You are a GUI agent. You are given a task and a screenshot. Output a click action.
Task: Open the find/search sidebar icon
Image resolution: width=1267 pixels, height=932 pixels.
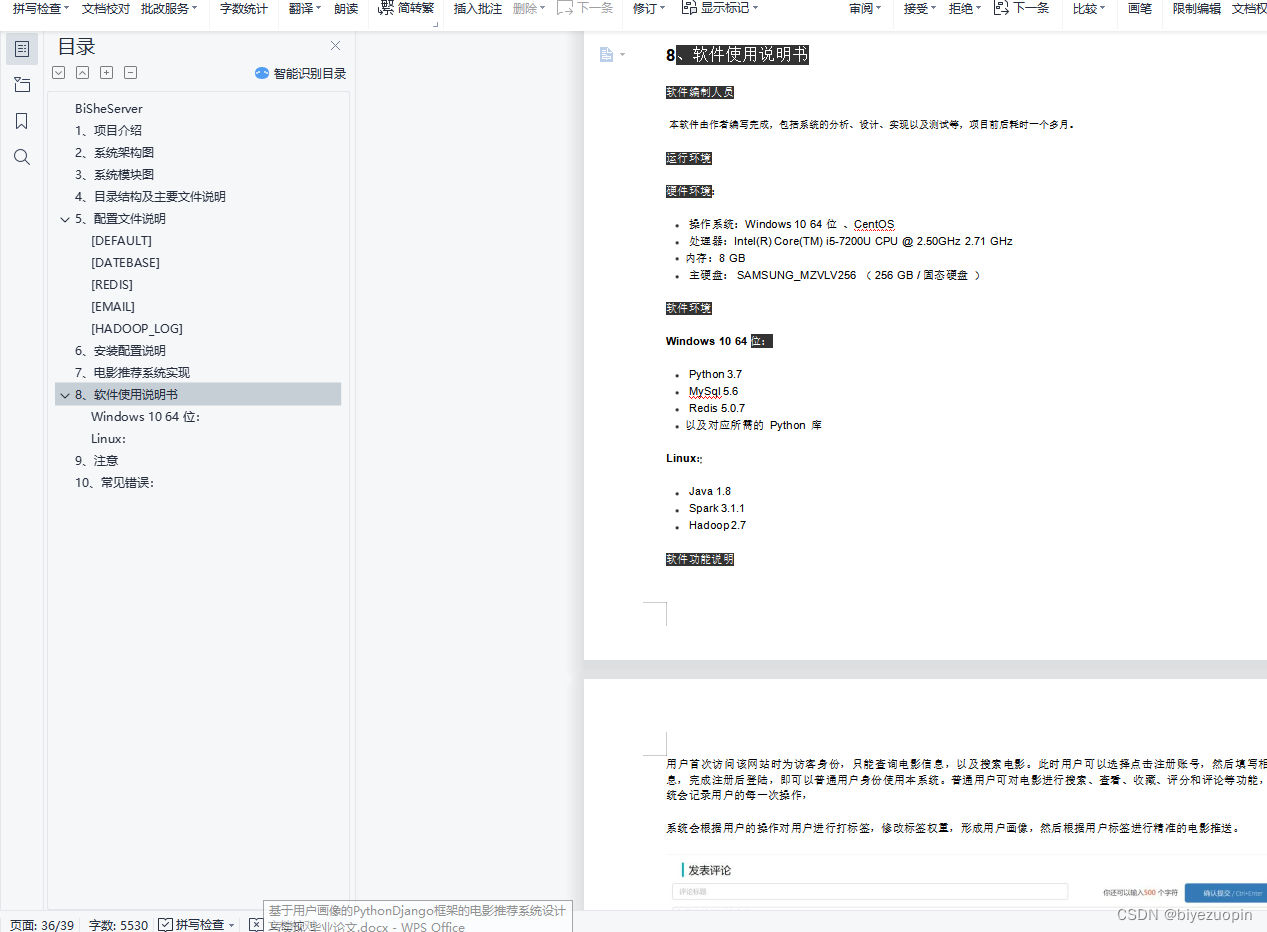22,157
